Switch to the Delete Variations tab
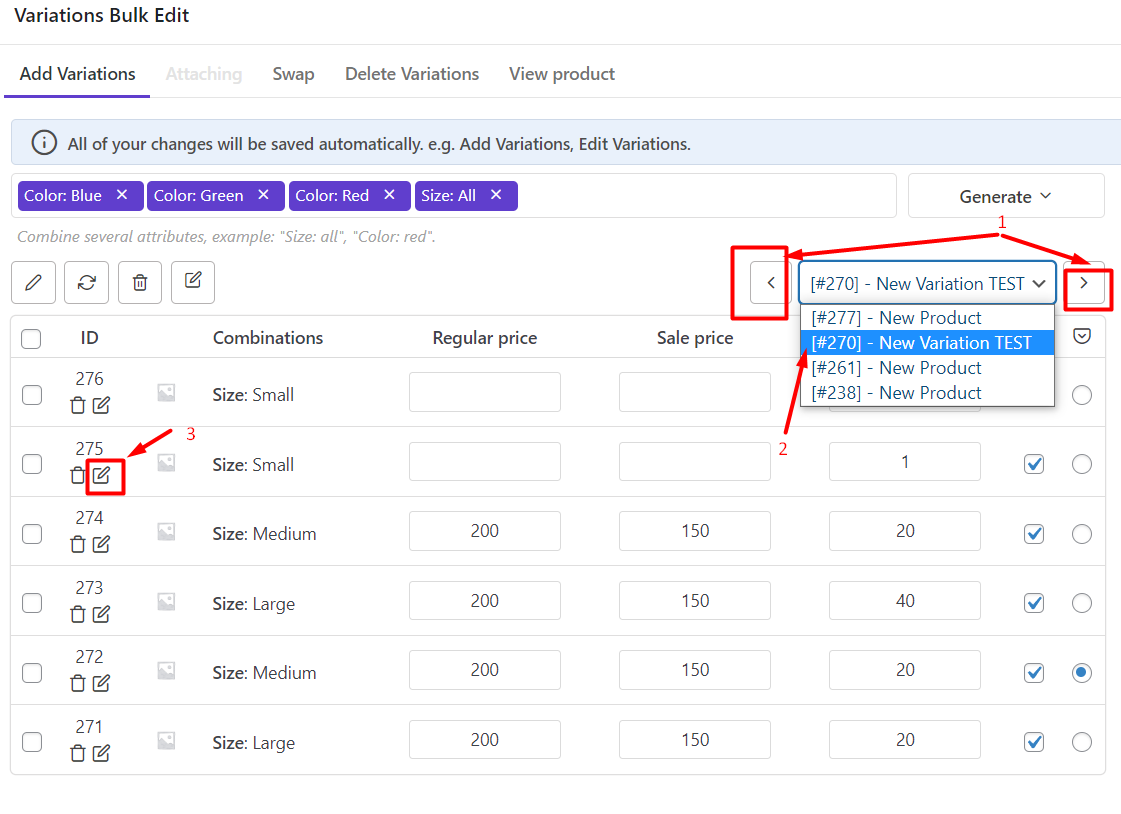Image resolution: width=1121 pixels, height=814 pixels. coord(412,74)
